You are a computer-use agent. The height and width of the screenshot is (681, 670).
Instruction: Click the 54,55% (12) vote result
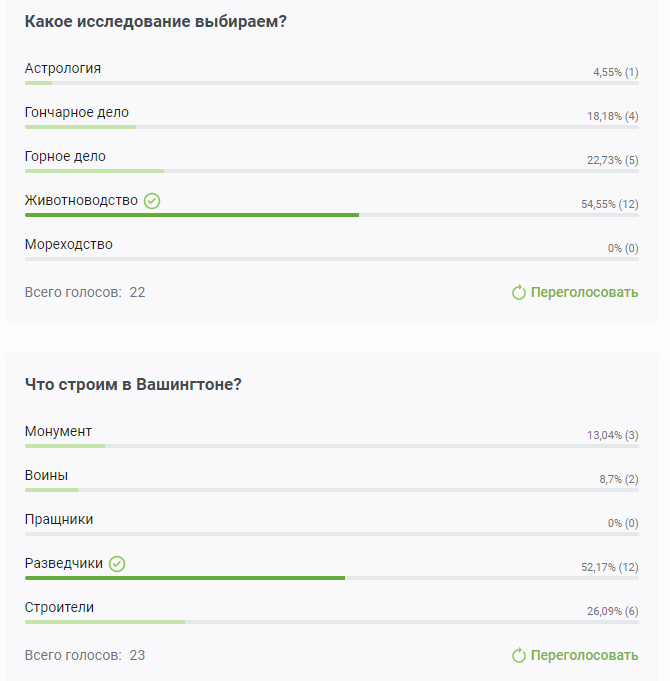pyautogui.click(x=609, y=204)
